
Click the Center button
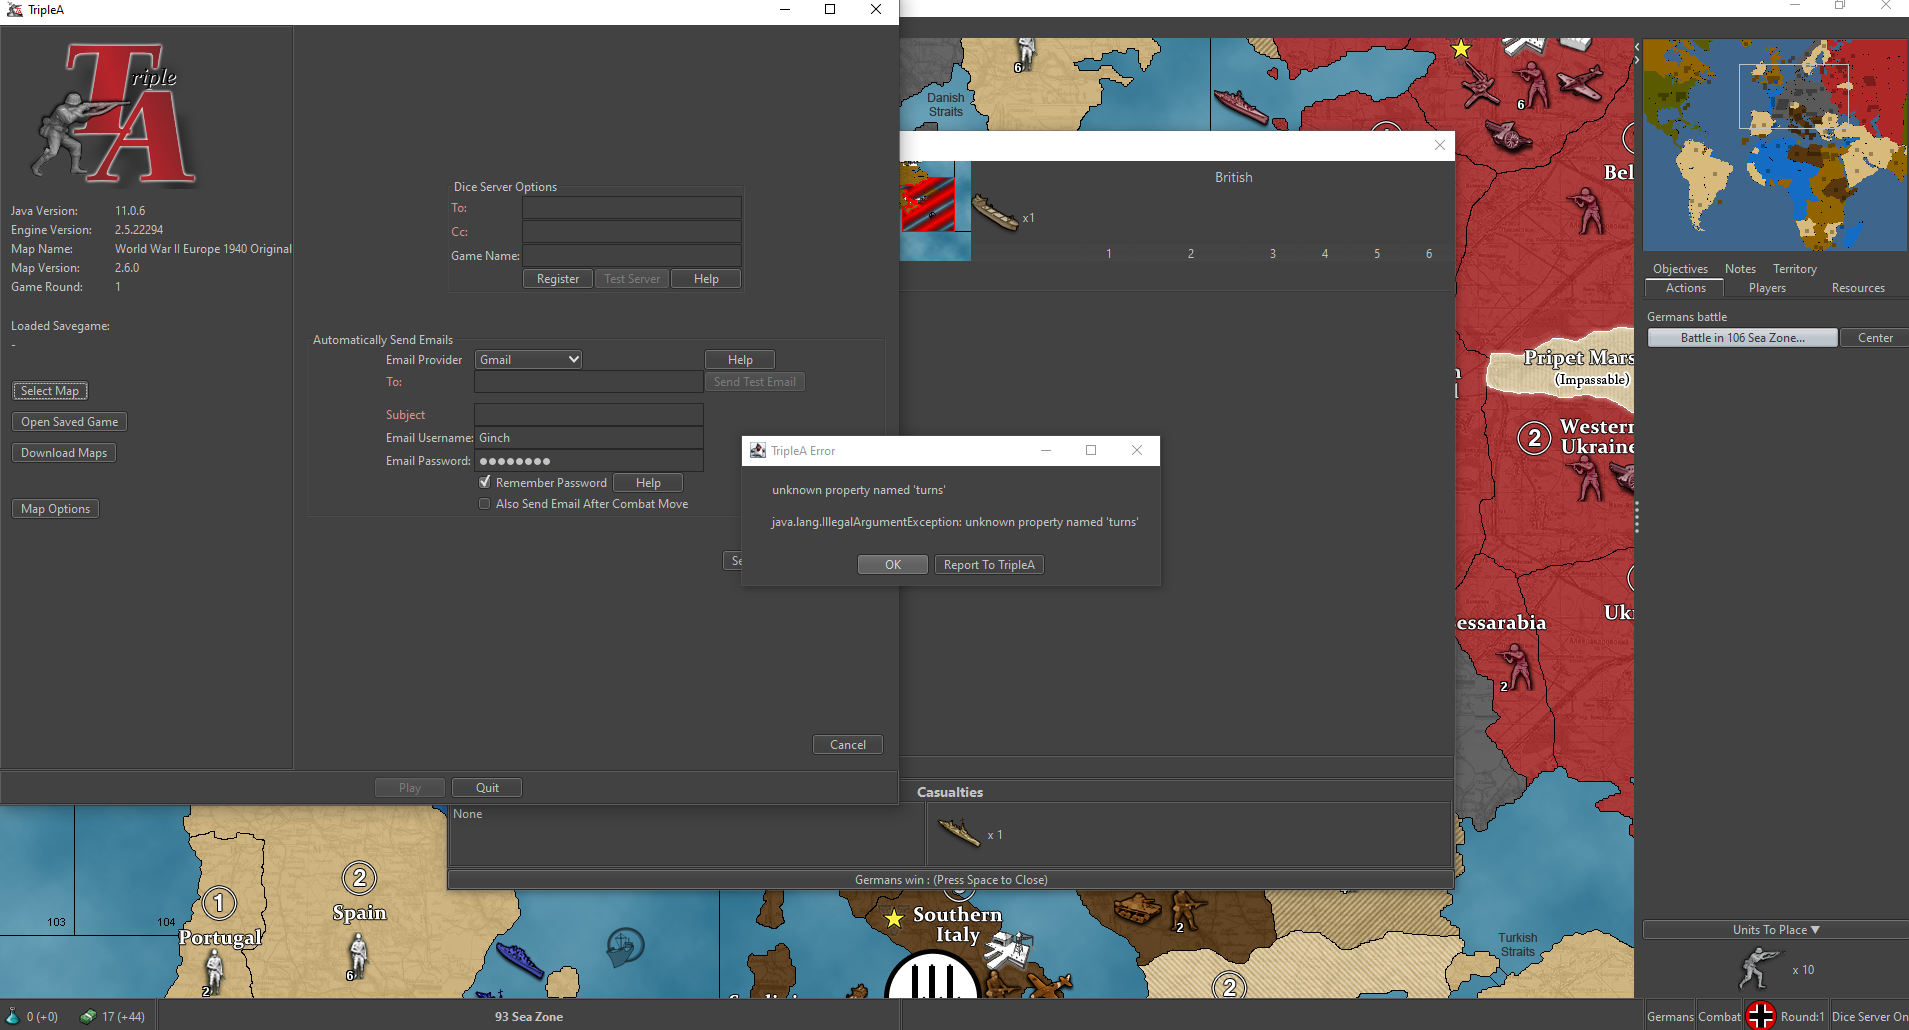1875,338
